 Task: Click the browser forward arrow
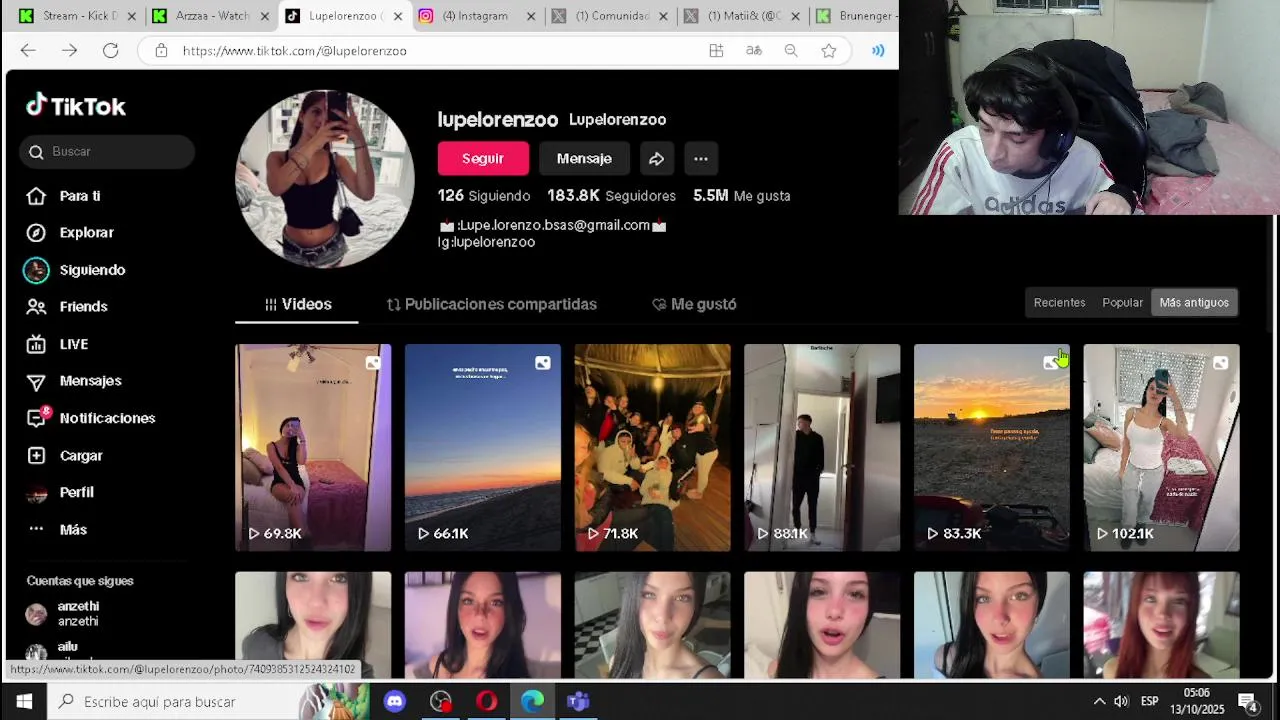(x=69, y=51)
